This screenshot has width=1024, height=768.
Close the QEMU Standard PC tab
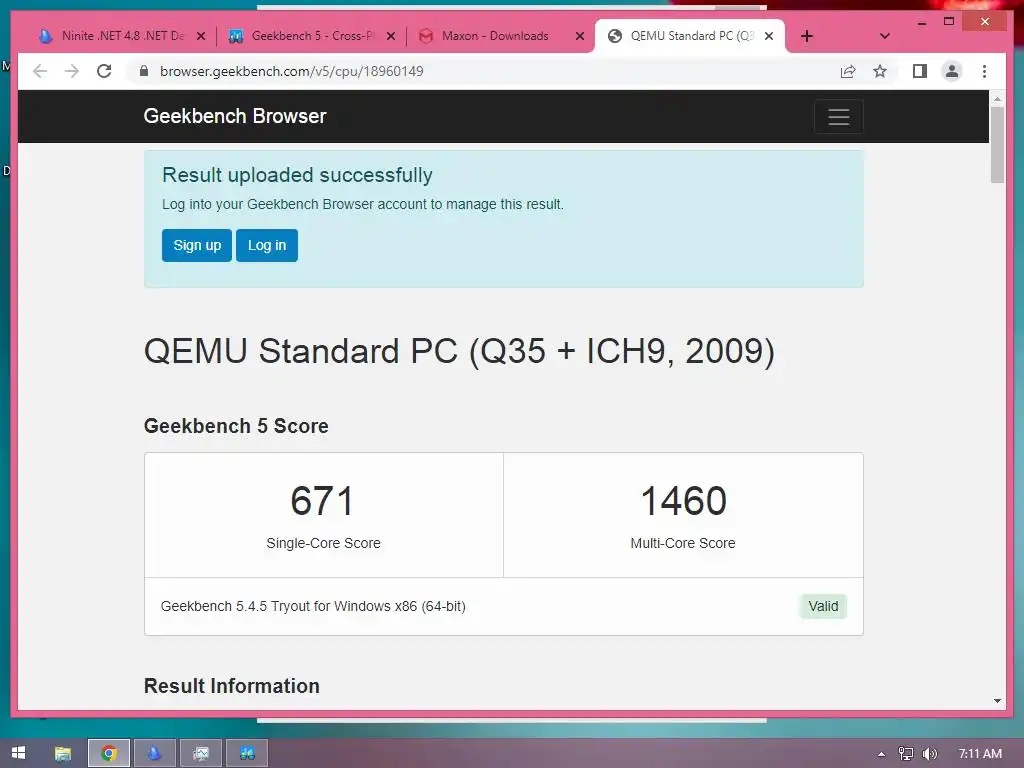769,36
